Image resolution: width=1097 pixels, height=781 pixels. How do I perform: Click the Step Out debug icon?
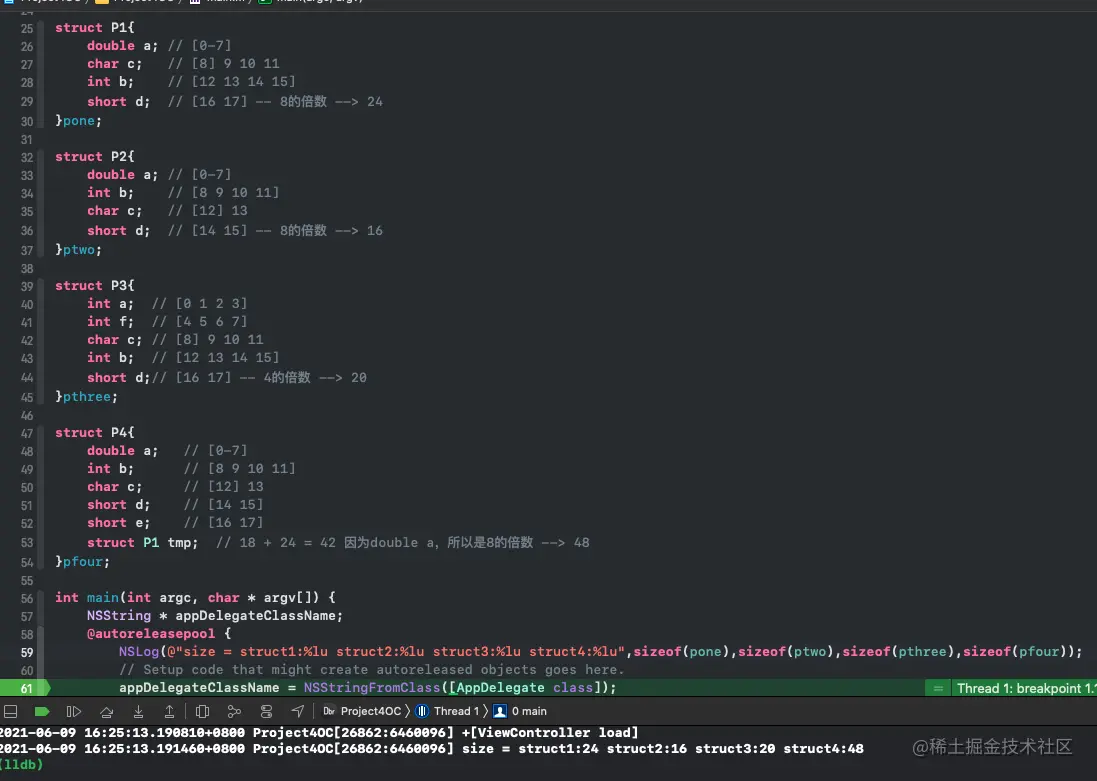coord(169,712)
